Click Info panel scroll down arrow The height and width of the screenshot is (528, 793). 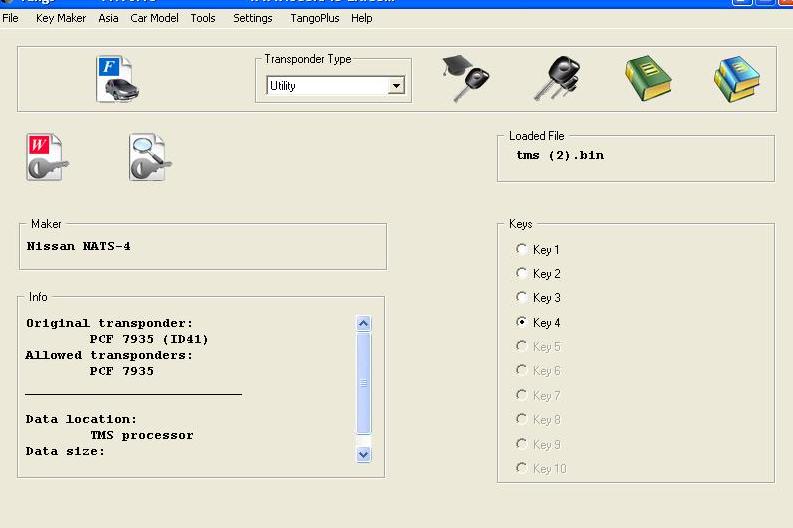pyautogui.click(x=364, y=455)
